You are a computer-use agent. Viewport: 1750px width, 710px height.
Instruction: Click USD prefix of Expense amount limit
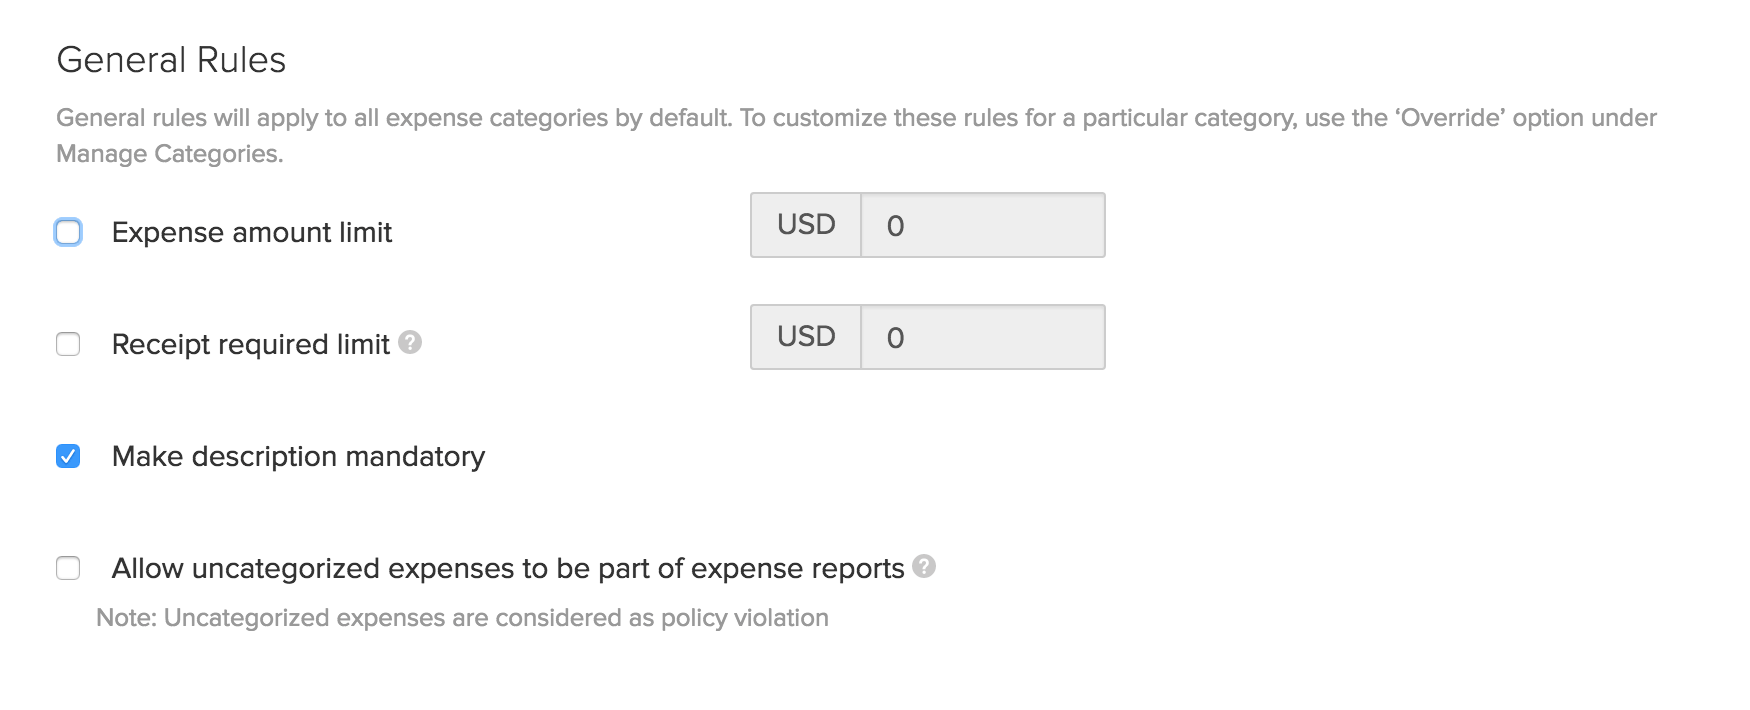click(806, 225)
